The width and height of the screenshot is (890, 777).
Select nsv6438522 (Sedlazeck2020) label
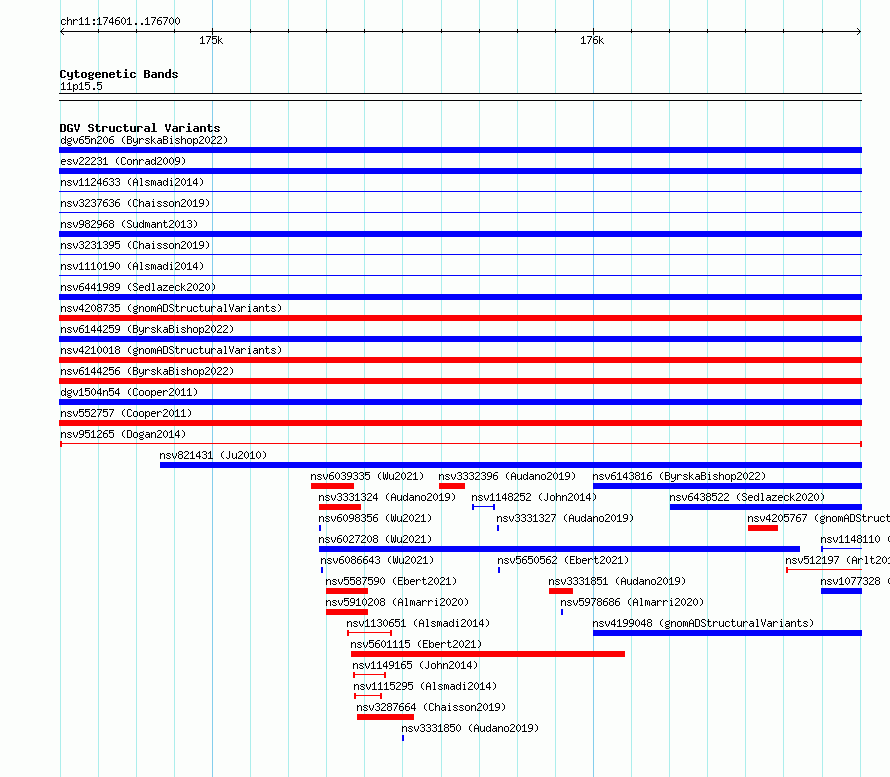tap(747, 497)
